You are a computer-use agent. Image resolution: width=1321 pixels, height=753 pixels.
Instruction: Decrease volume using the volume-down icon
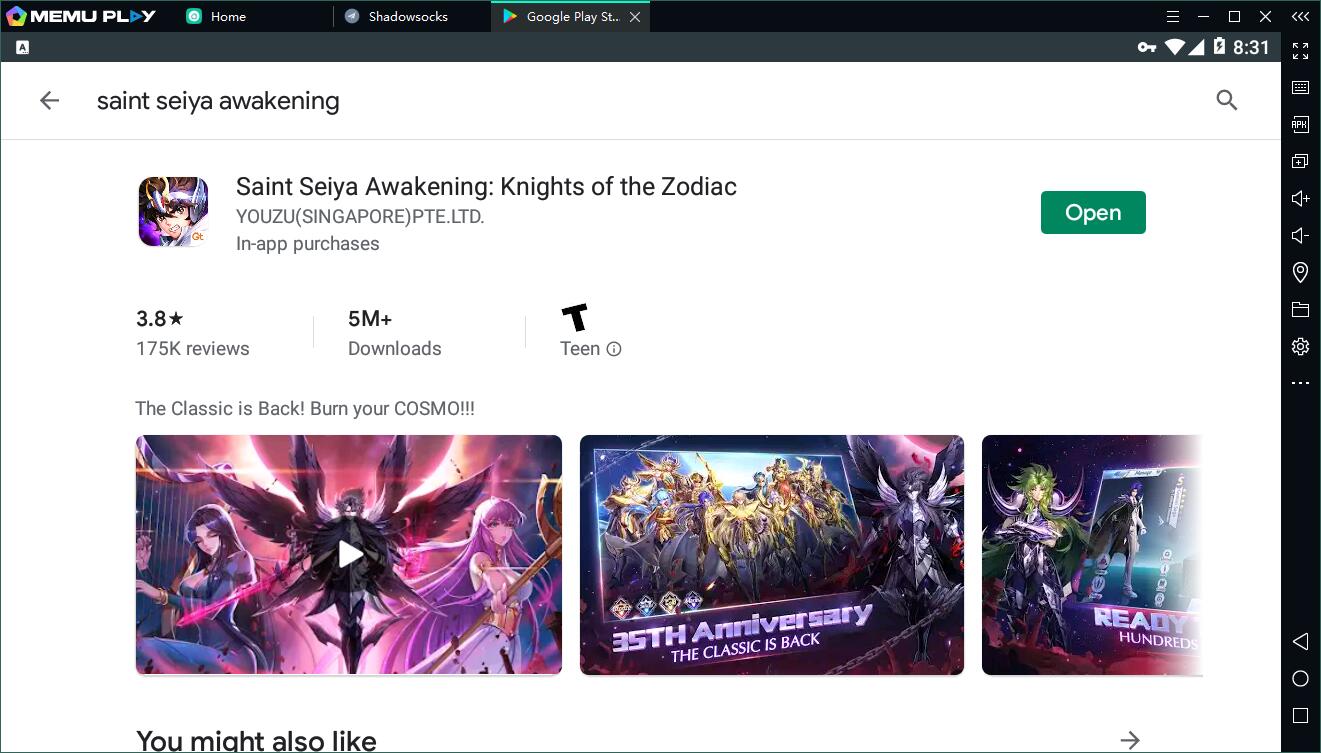(1300, 235)
